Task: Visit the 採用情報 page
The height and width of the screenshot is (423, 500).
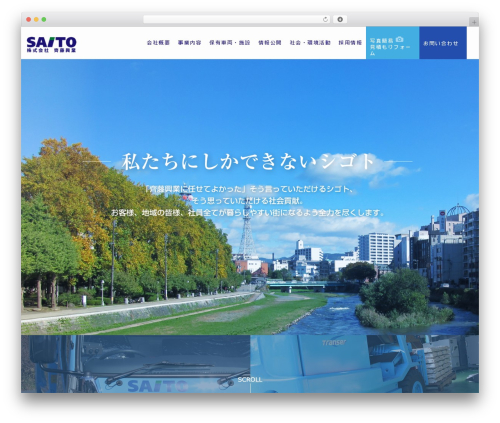Action: click(x=350, y=43)
